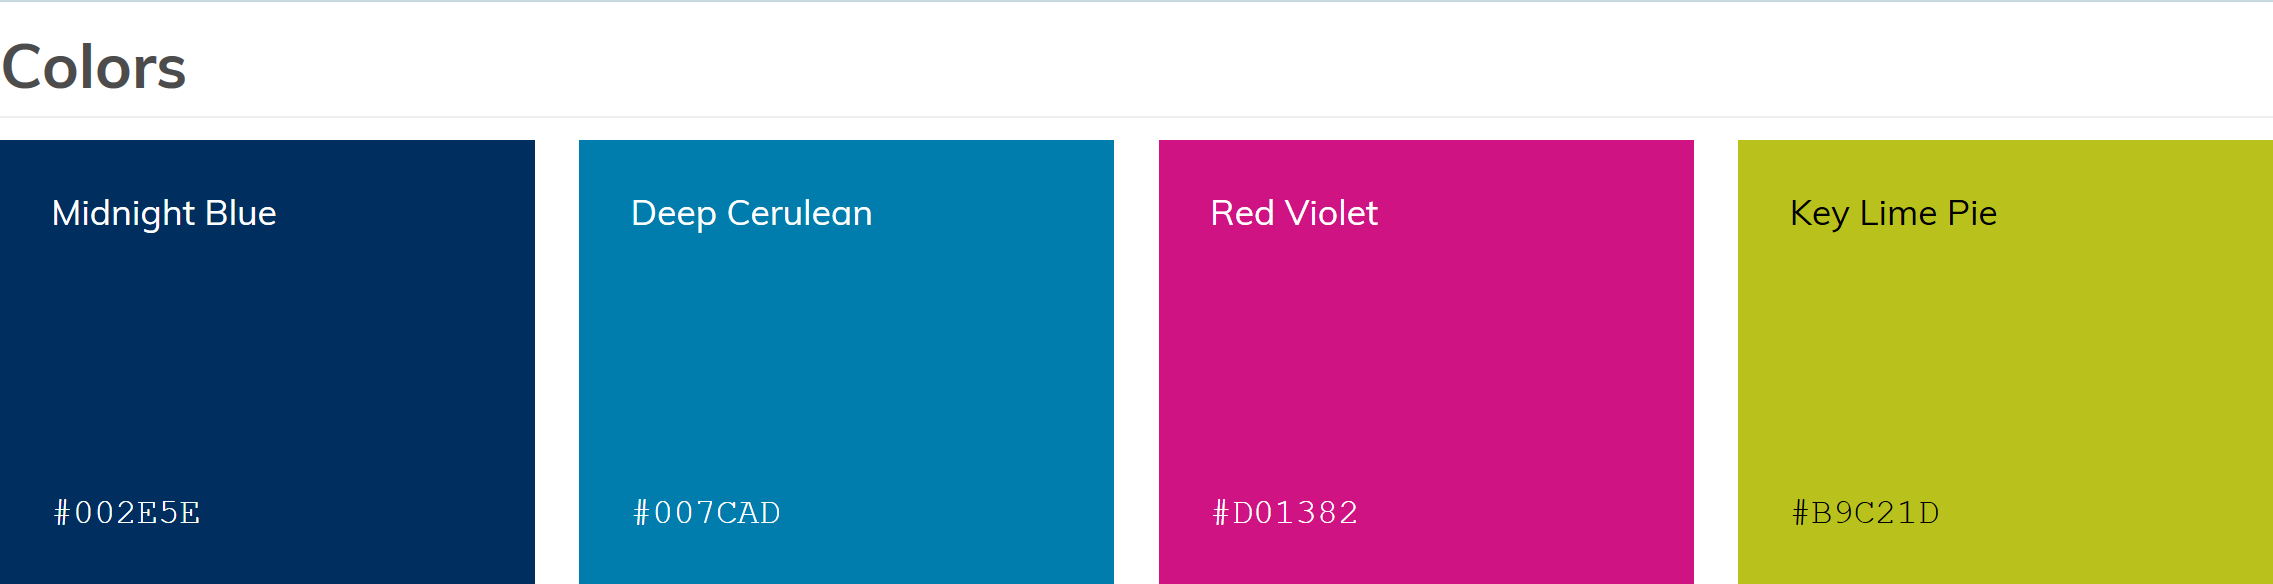
Task: Click the "Red Violet" name label
Action: pos(1294,213)
